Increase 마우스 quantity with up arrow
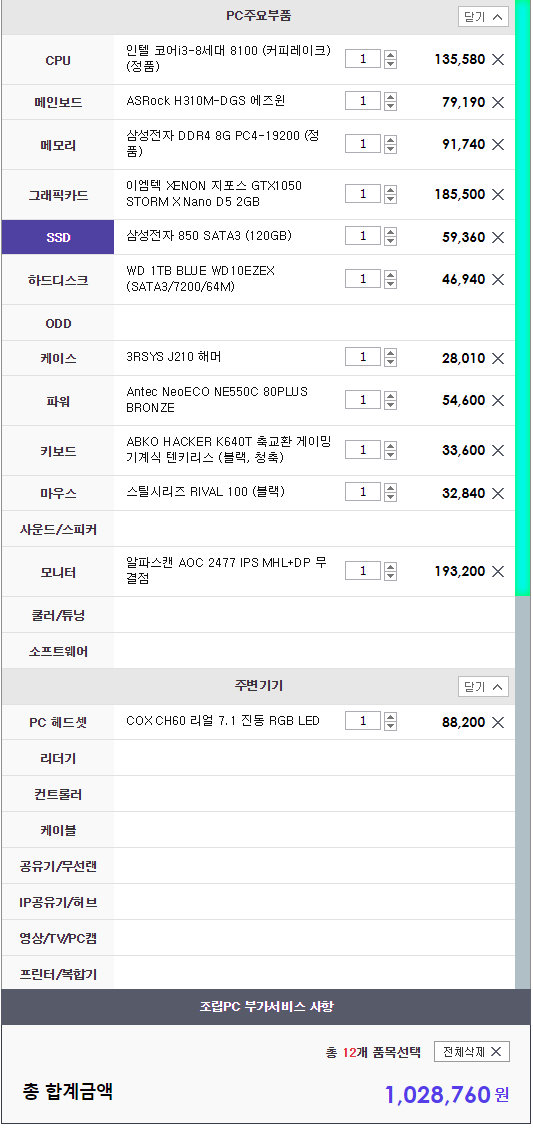This screenshot has height=1131, width=533. [390, 488]
